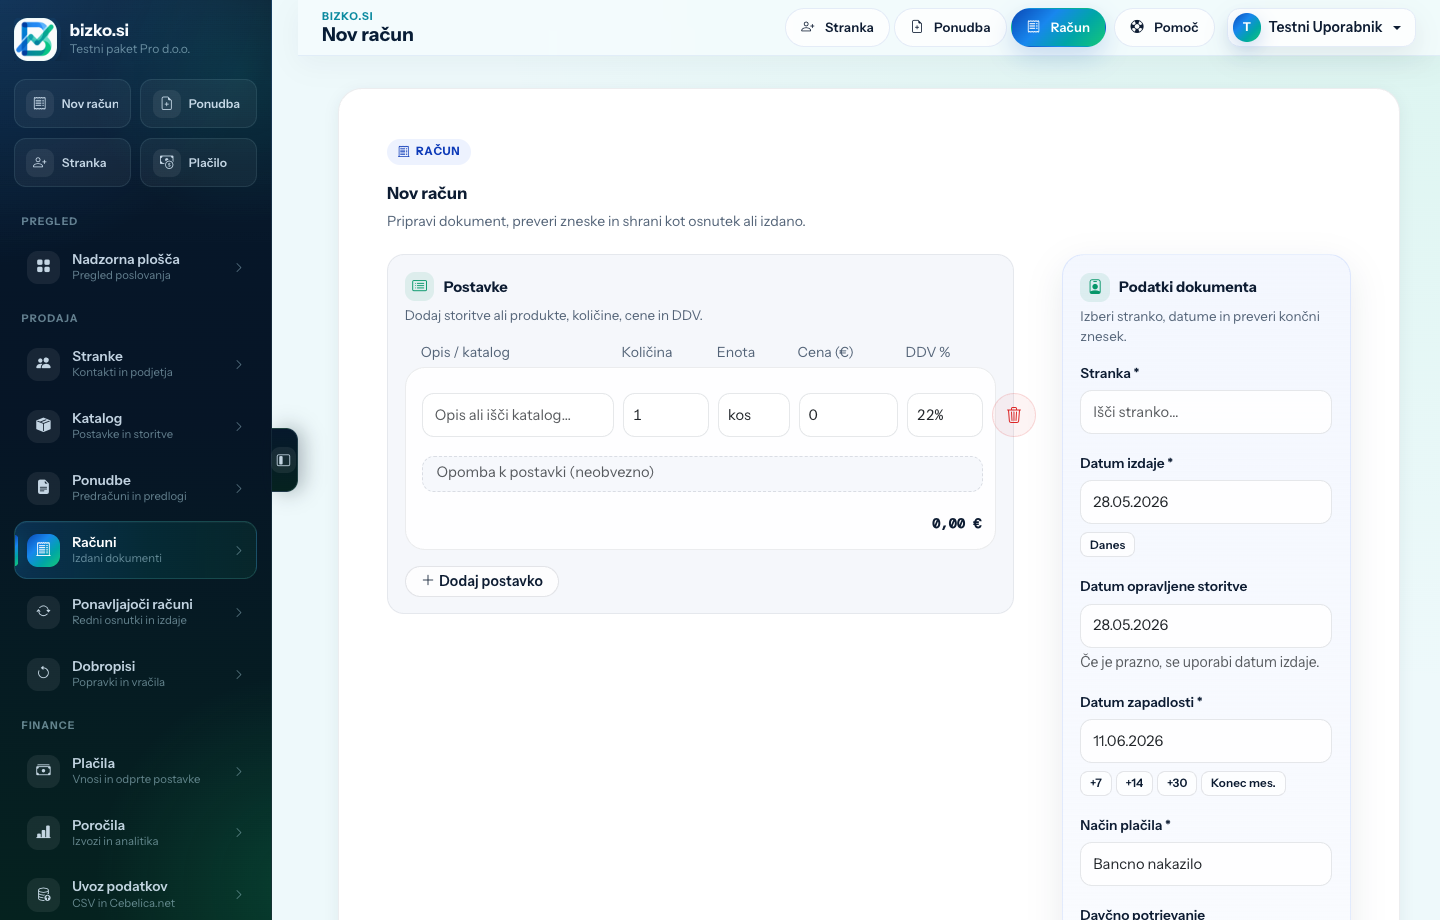Viewport: 1440px width, 920px height.
Task: Click the Plačila cash icon
Action: (43, 770)
